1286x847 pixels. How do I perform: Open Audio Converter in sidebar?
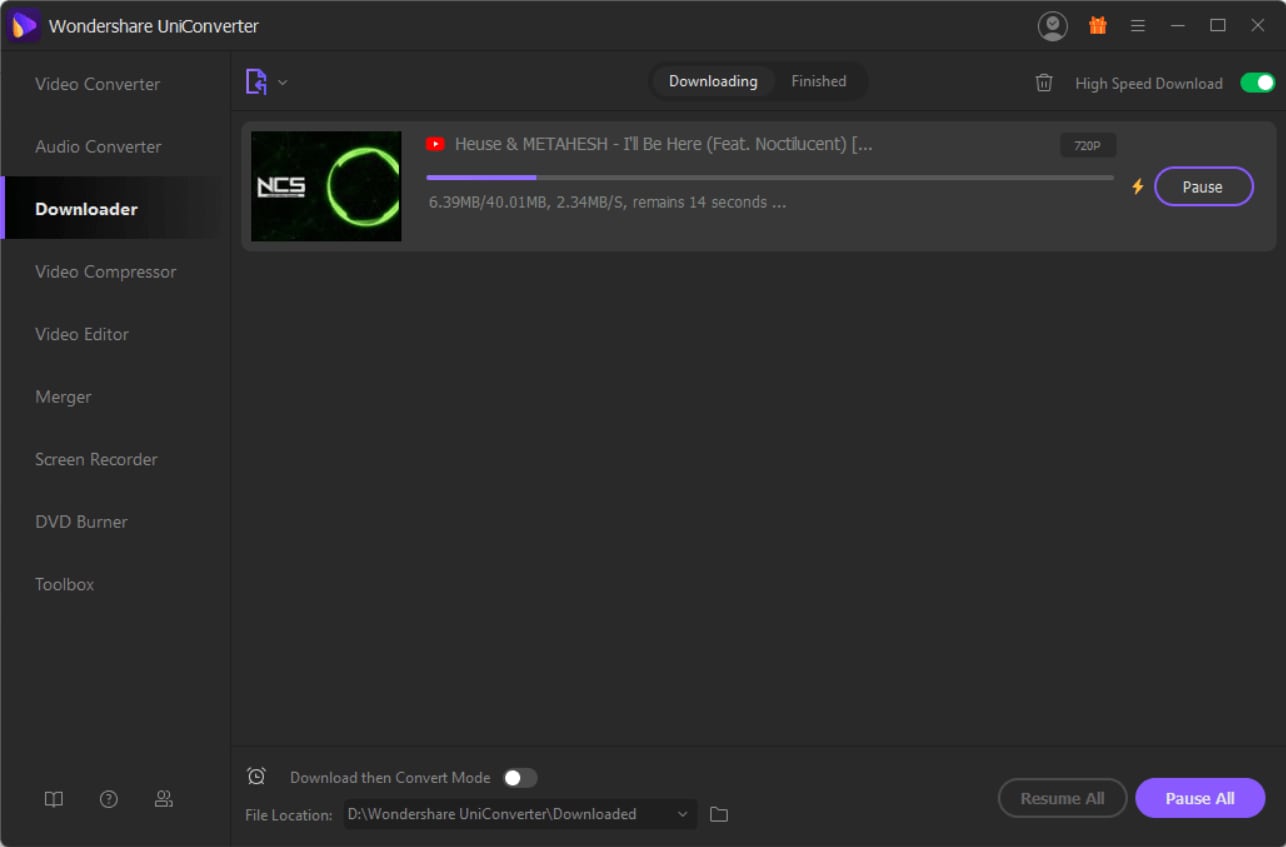point(98,147)
